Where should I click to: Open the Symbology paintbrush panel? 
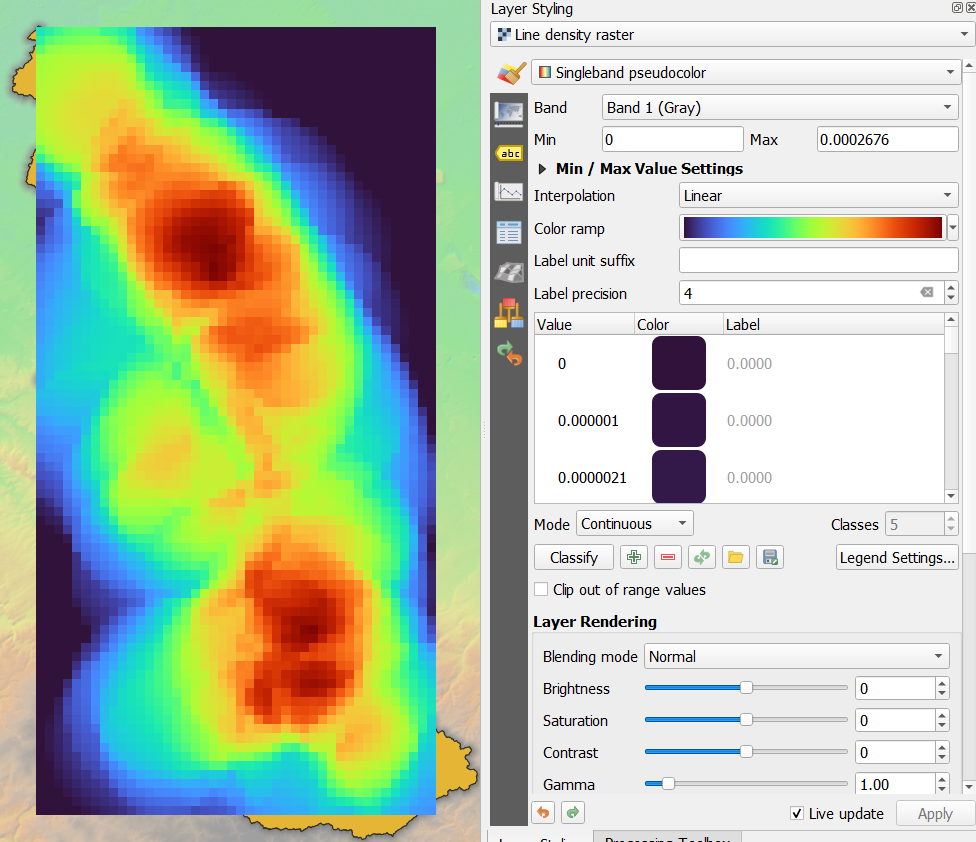coord(509,72)
